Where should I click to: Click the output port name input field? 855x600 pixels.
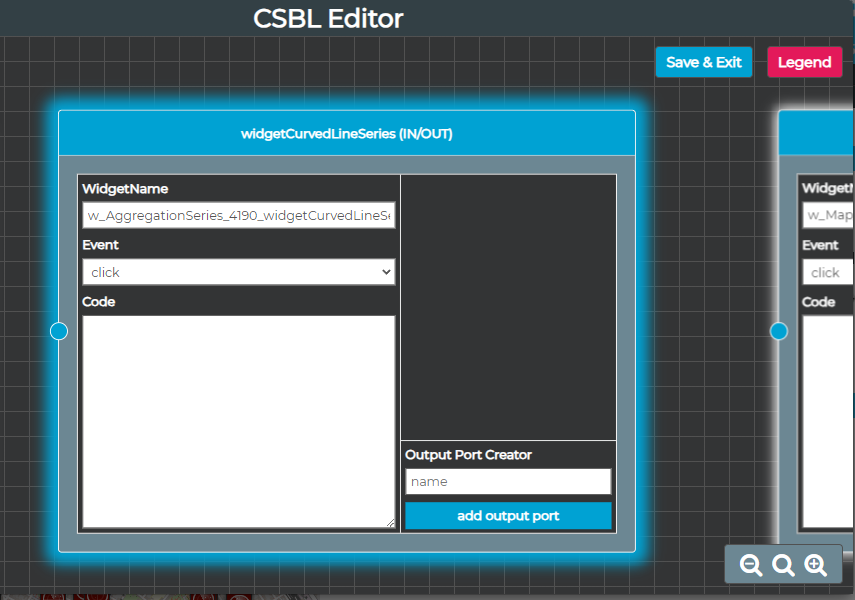point(508,481)
